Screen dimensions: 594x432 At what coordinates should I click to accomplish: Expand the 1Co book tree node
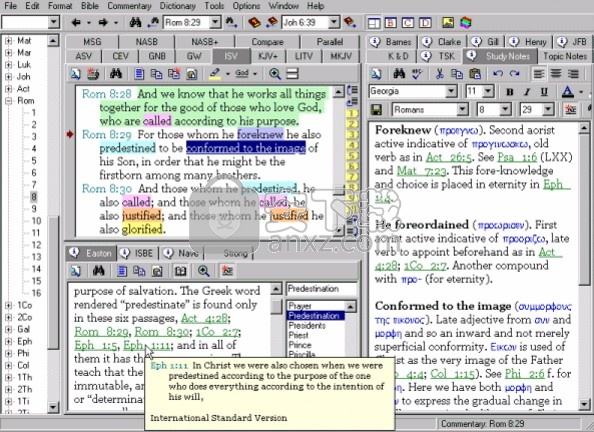click(8, 305)
